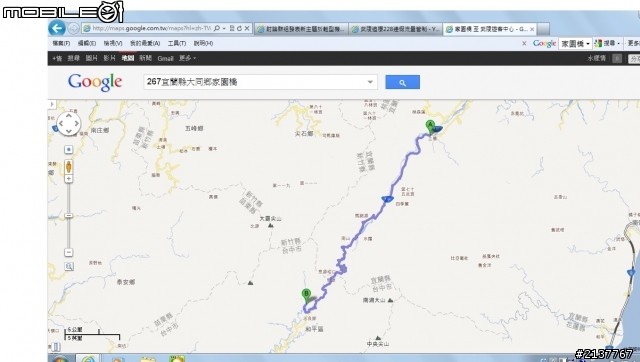640x362 pixels.
Task: Open the 說明(H) menu
Action: click(203, 43)
